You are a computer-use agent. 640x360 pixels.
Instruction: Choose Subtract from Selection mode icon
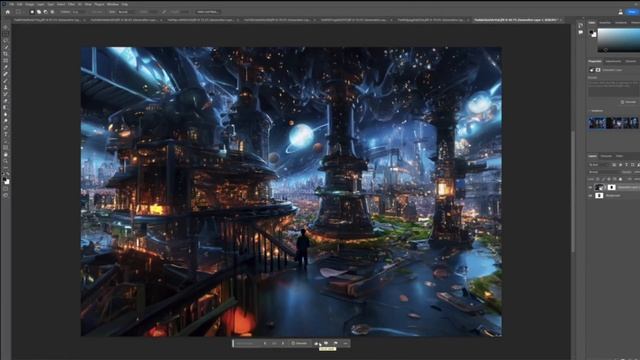pos(45,12)
